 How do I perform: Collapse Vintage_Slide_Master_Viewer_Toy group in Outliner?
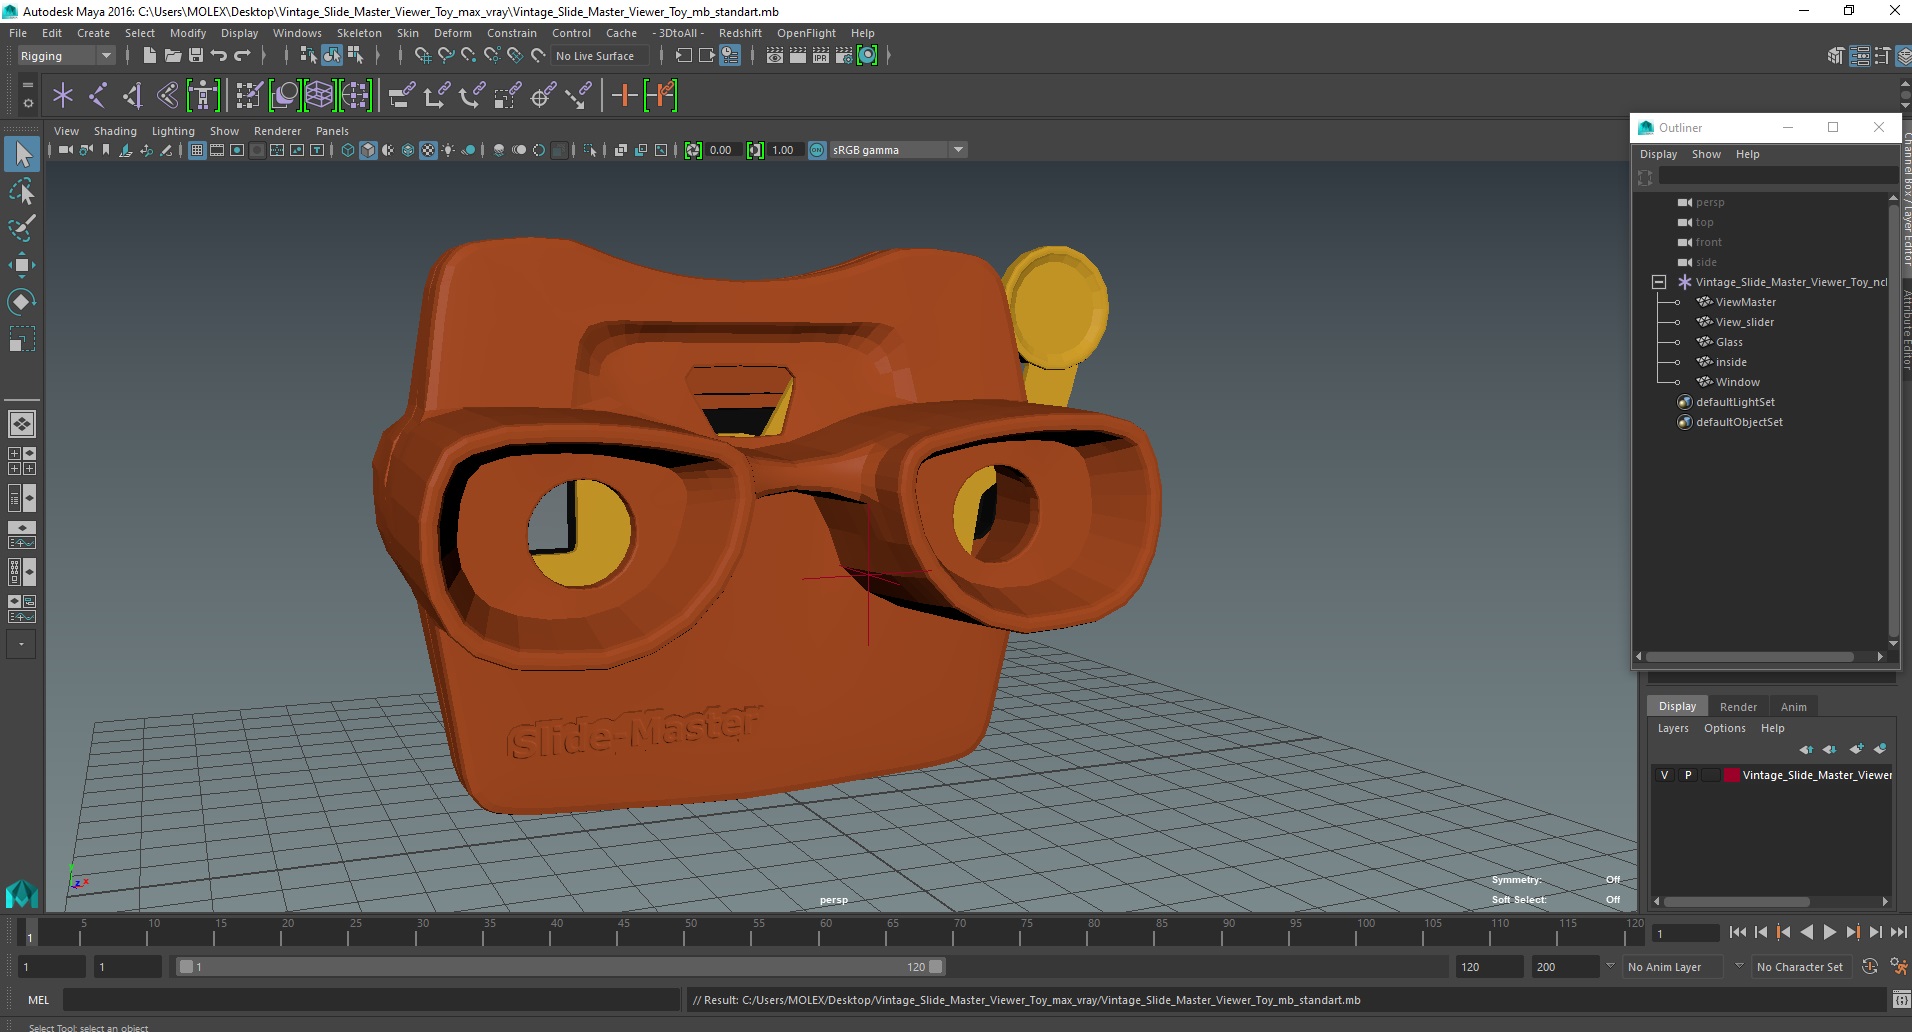coord(1659,282)
